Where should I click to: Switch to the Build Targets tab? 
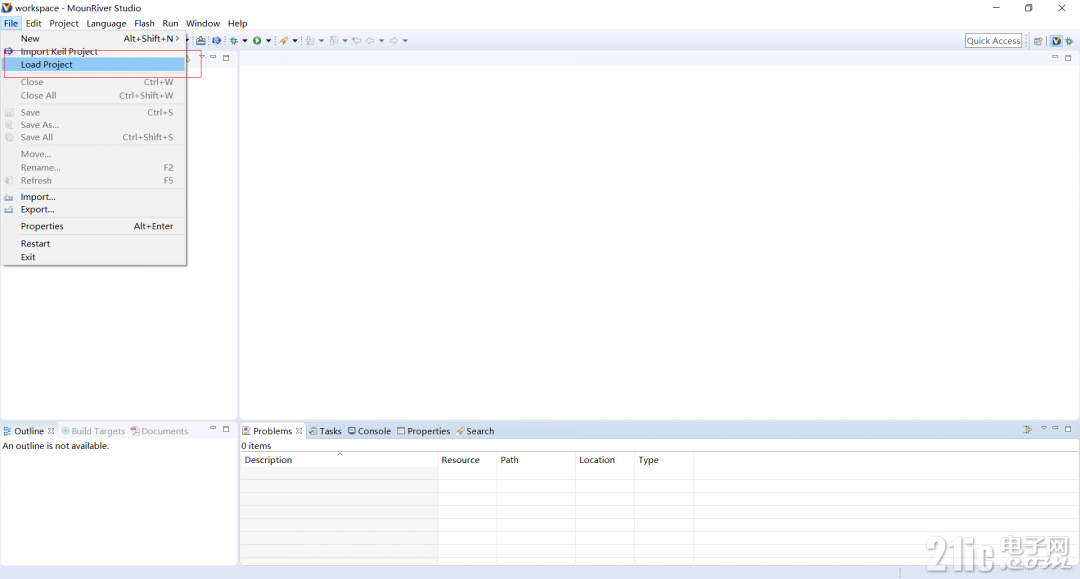[93, 431]
